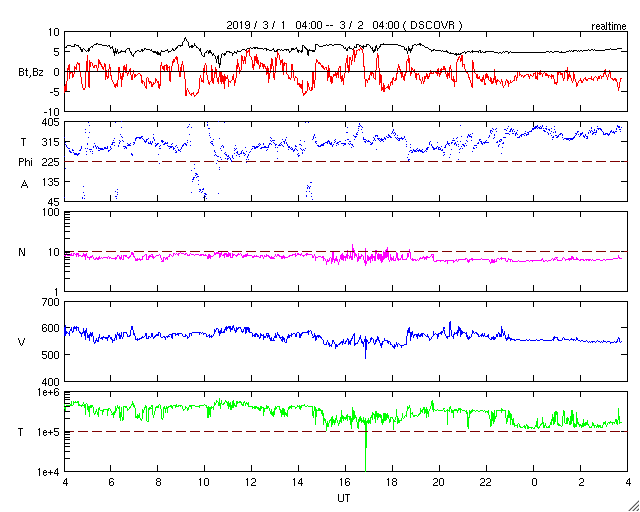
Task: Click the 135 tick on Phi axis
Action: click(51, 182)
